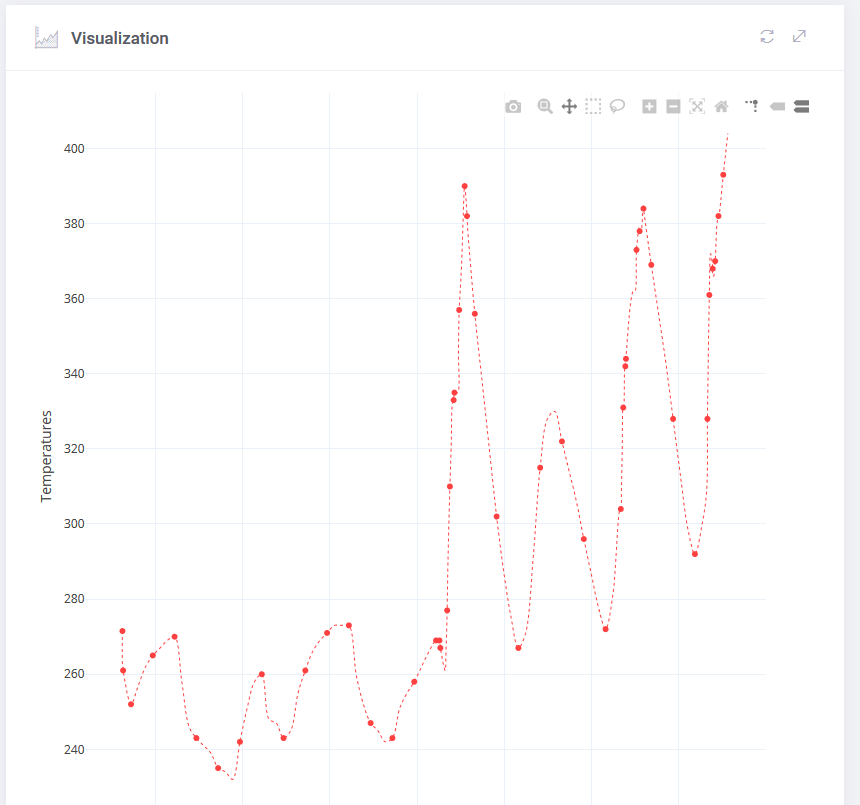Screen dimensions: 860x805
Task: Select the Zoom magnifier tool
Action: pyautogui.click(x=545, y=106)
